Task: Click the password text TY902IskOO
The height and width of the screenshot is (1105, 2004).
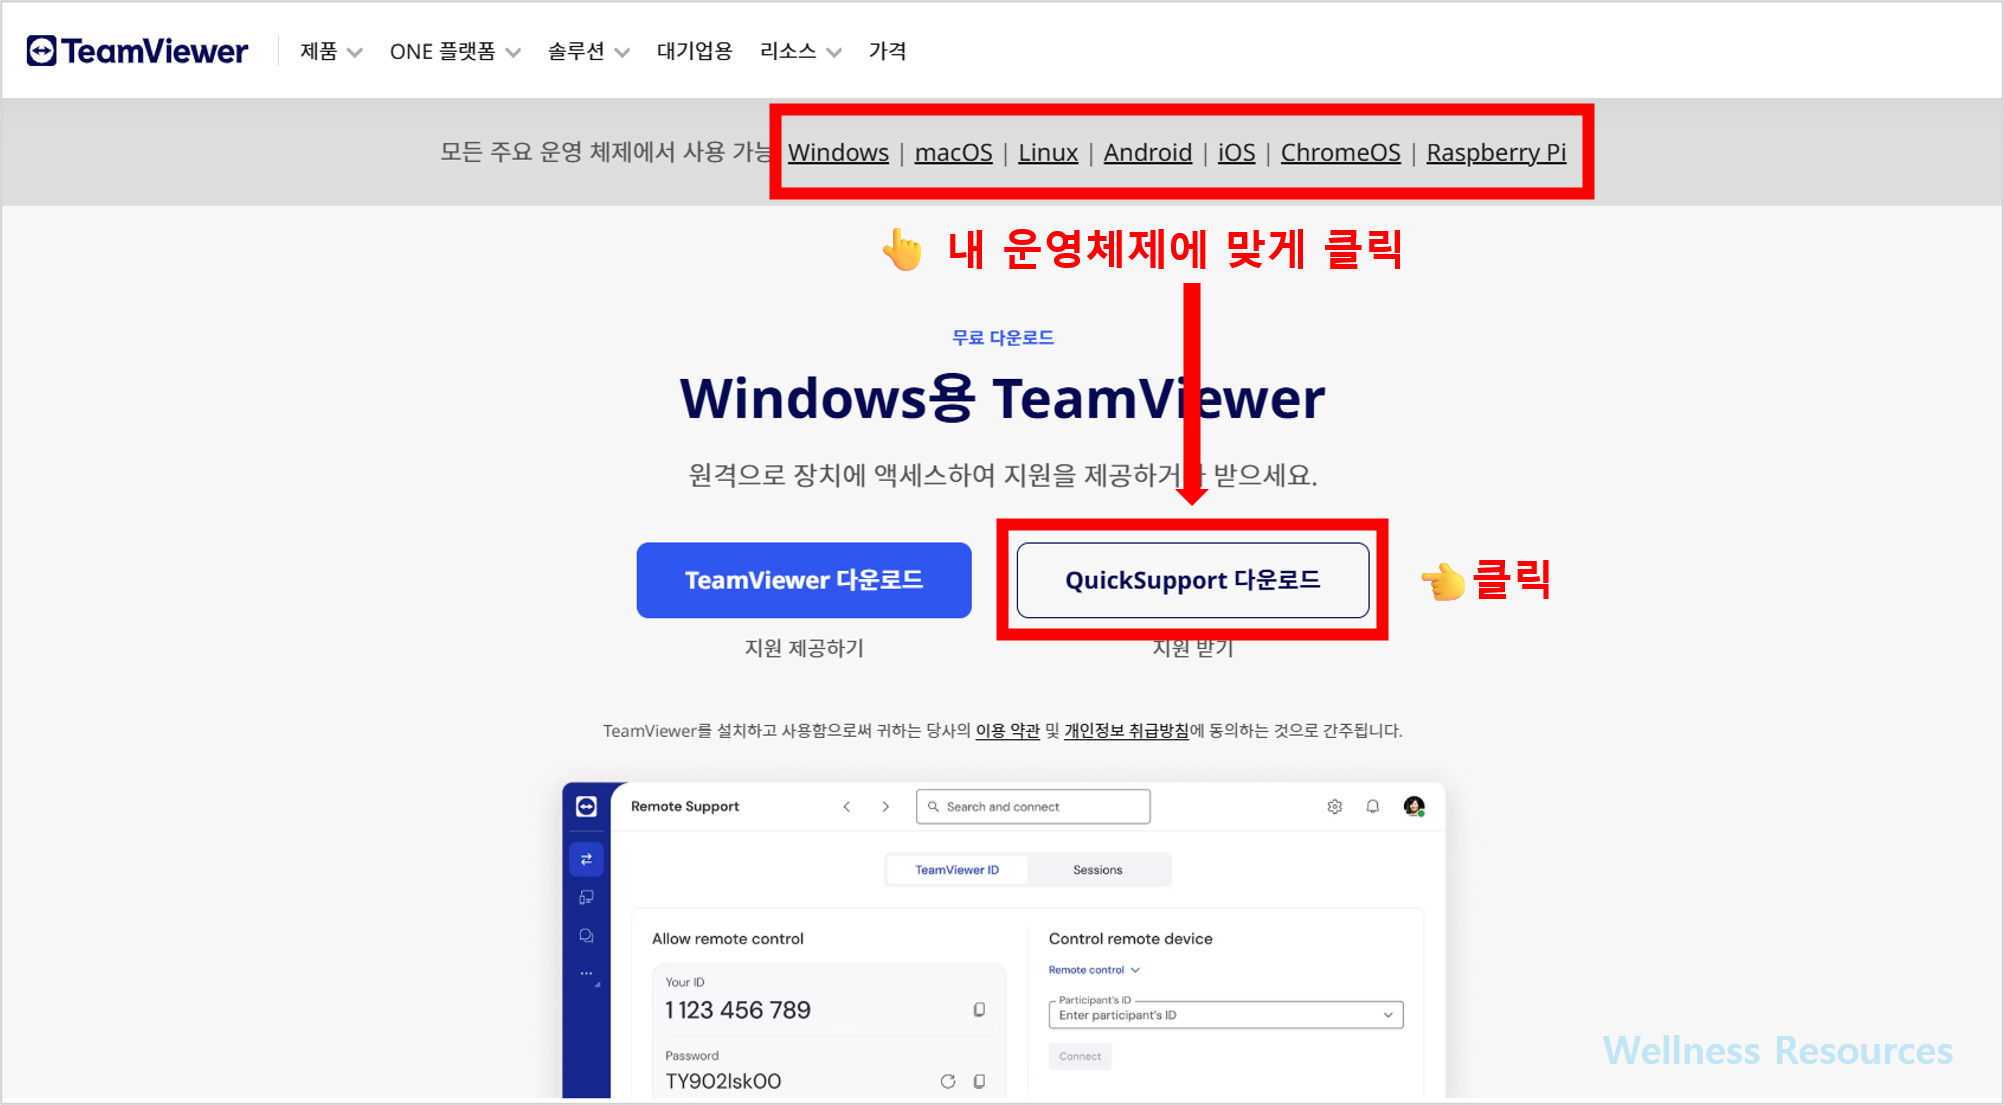Action: pyautogui.click(x=723, y=1081)
